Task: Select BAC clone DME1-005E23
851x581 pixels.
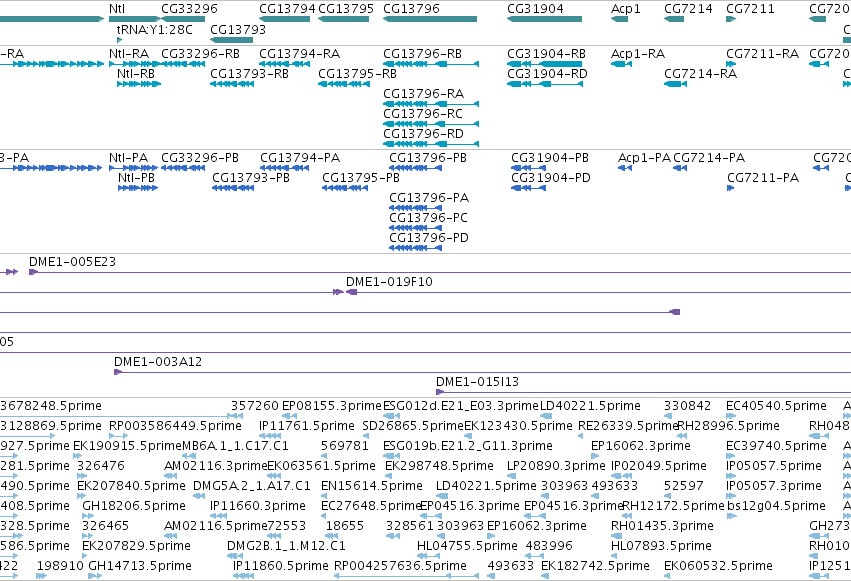Action: click(x=72, y=262)
